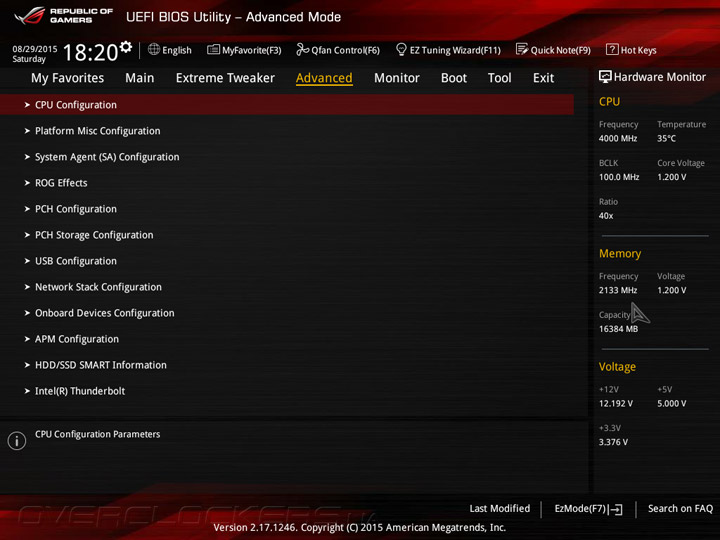Expand PCH Storage Configuration arrow
This screenshot has width=720, height=540.
pos(27,235)
